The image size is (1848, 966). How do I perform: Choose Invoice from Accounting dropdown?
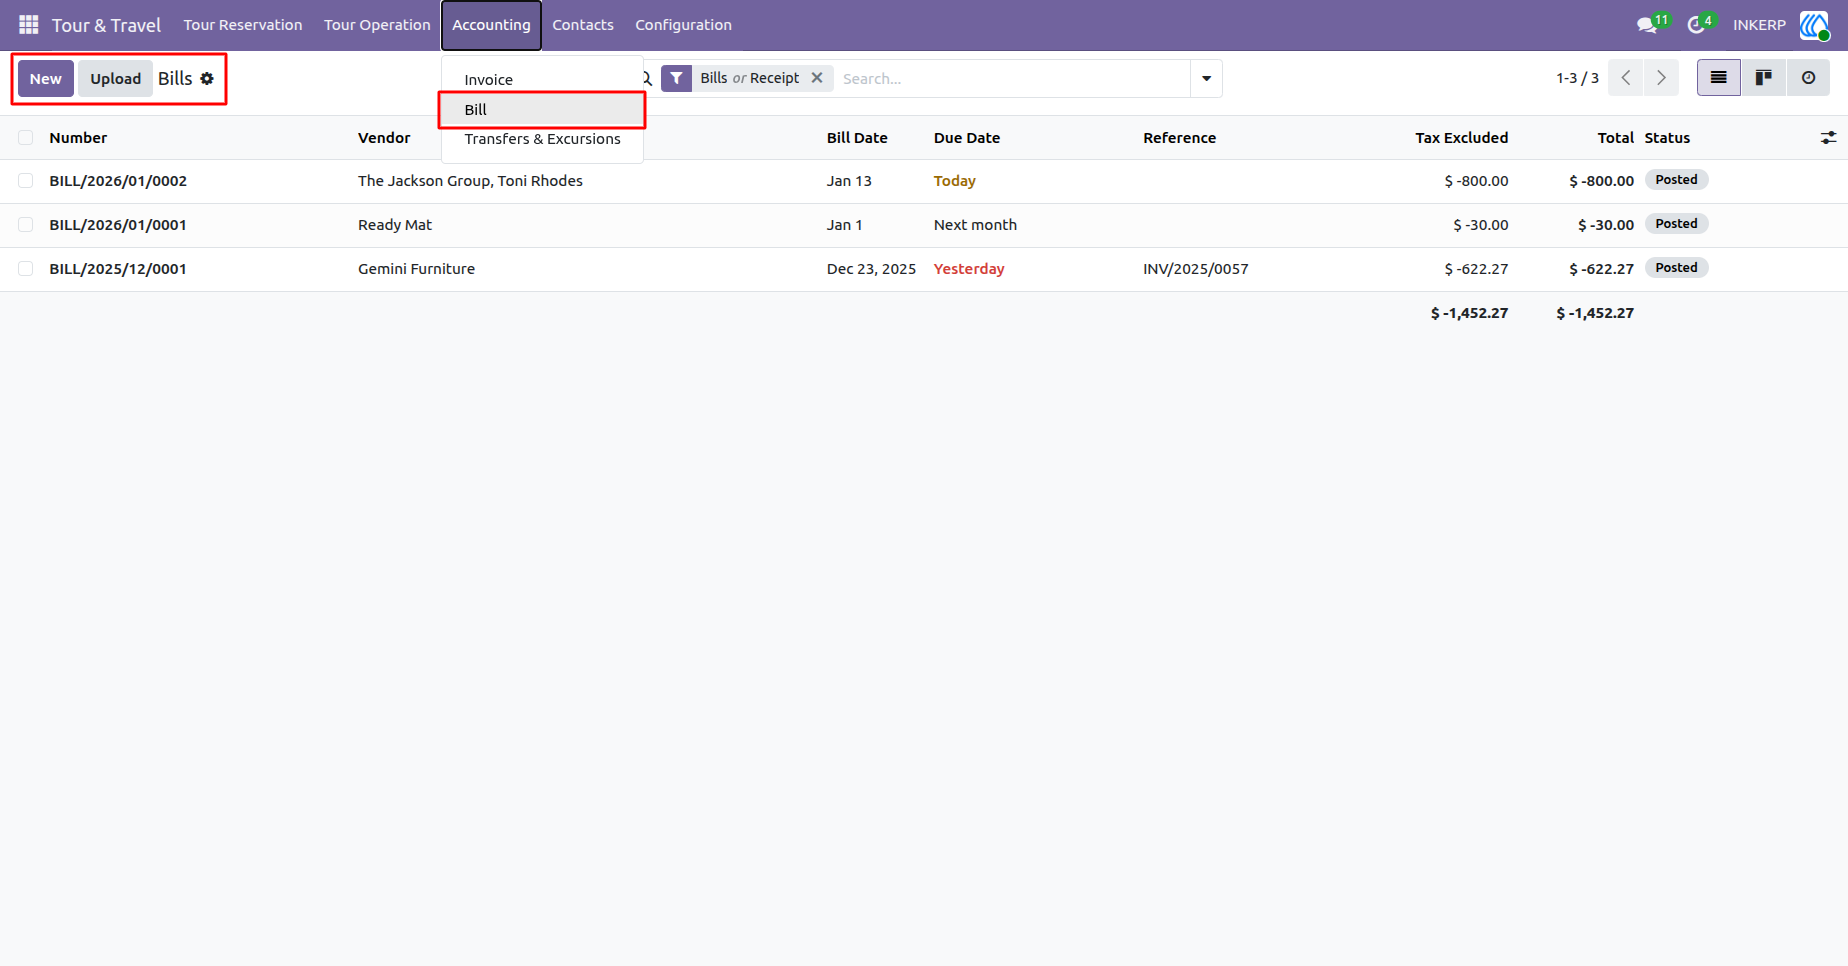click(x=542, y=80)
